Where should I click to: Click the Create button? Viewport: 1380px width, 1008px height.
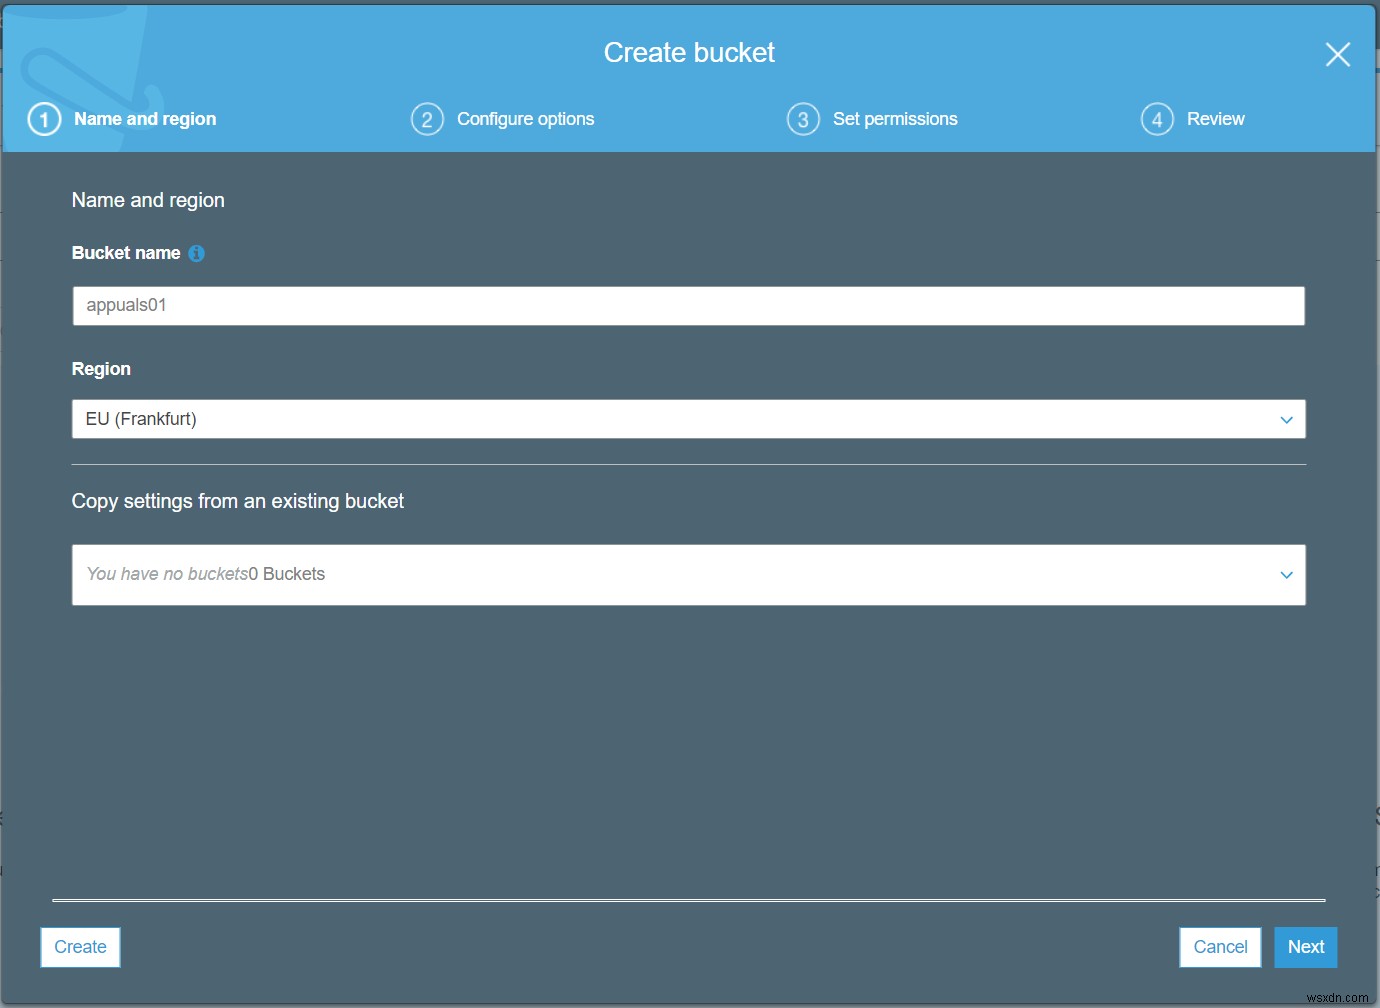click(79, 946)
